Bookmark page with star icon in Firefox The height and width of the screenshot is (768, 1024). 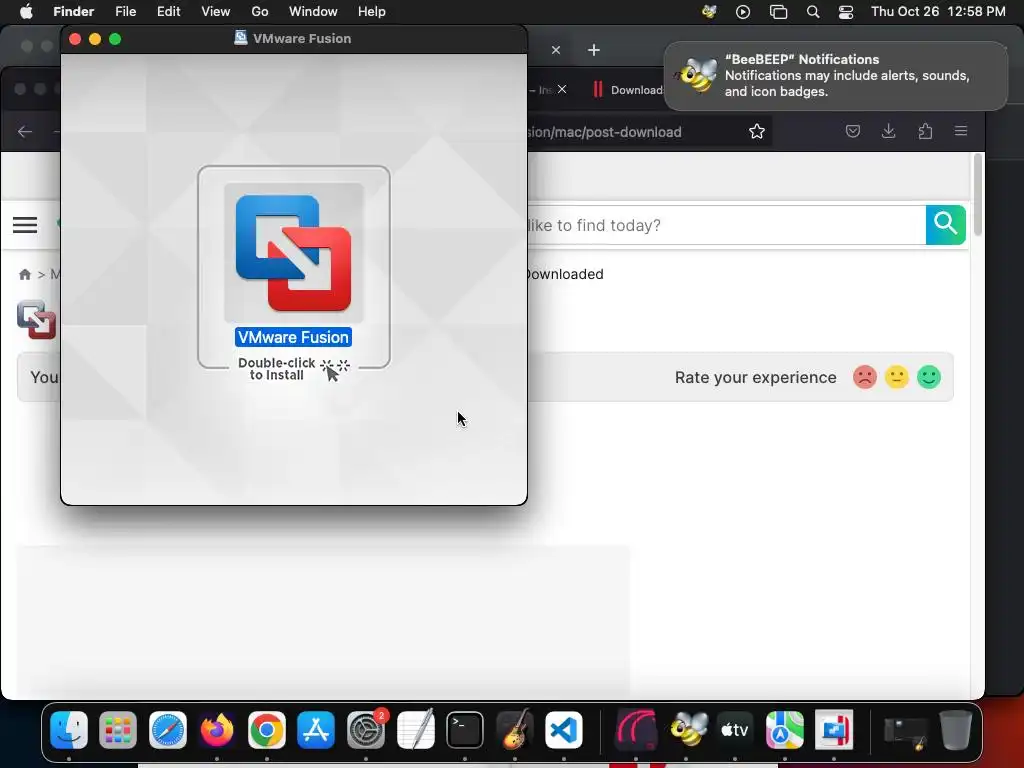[x=757, y=131]
